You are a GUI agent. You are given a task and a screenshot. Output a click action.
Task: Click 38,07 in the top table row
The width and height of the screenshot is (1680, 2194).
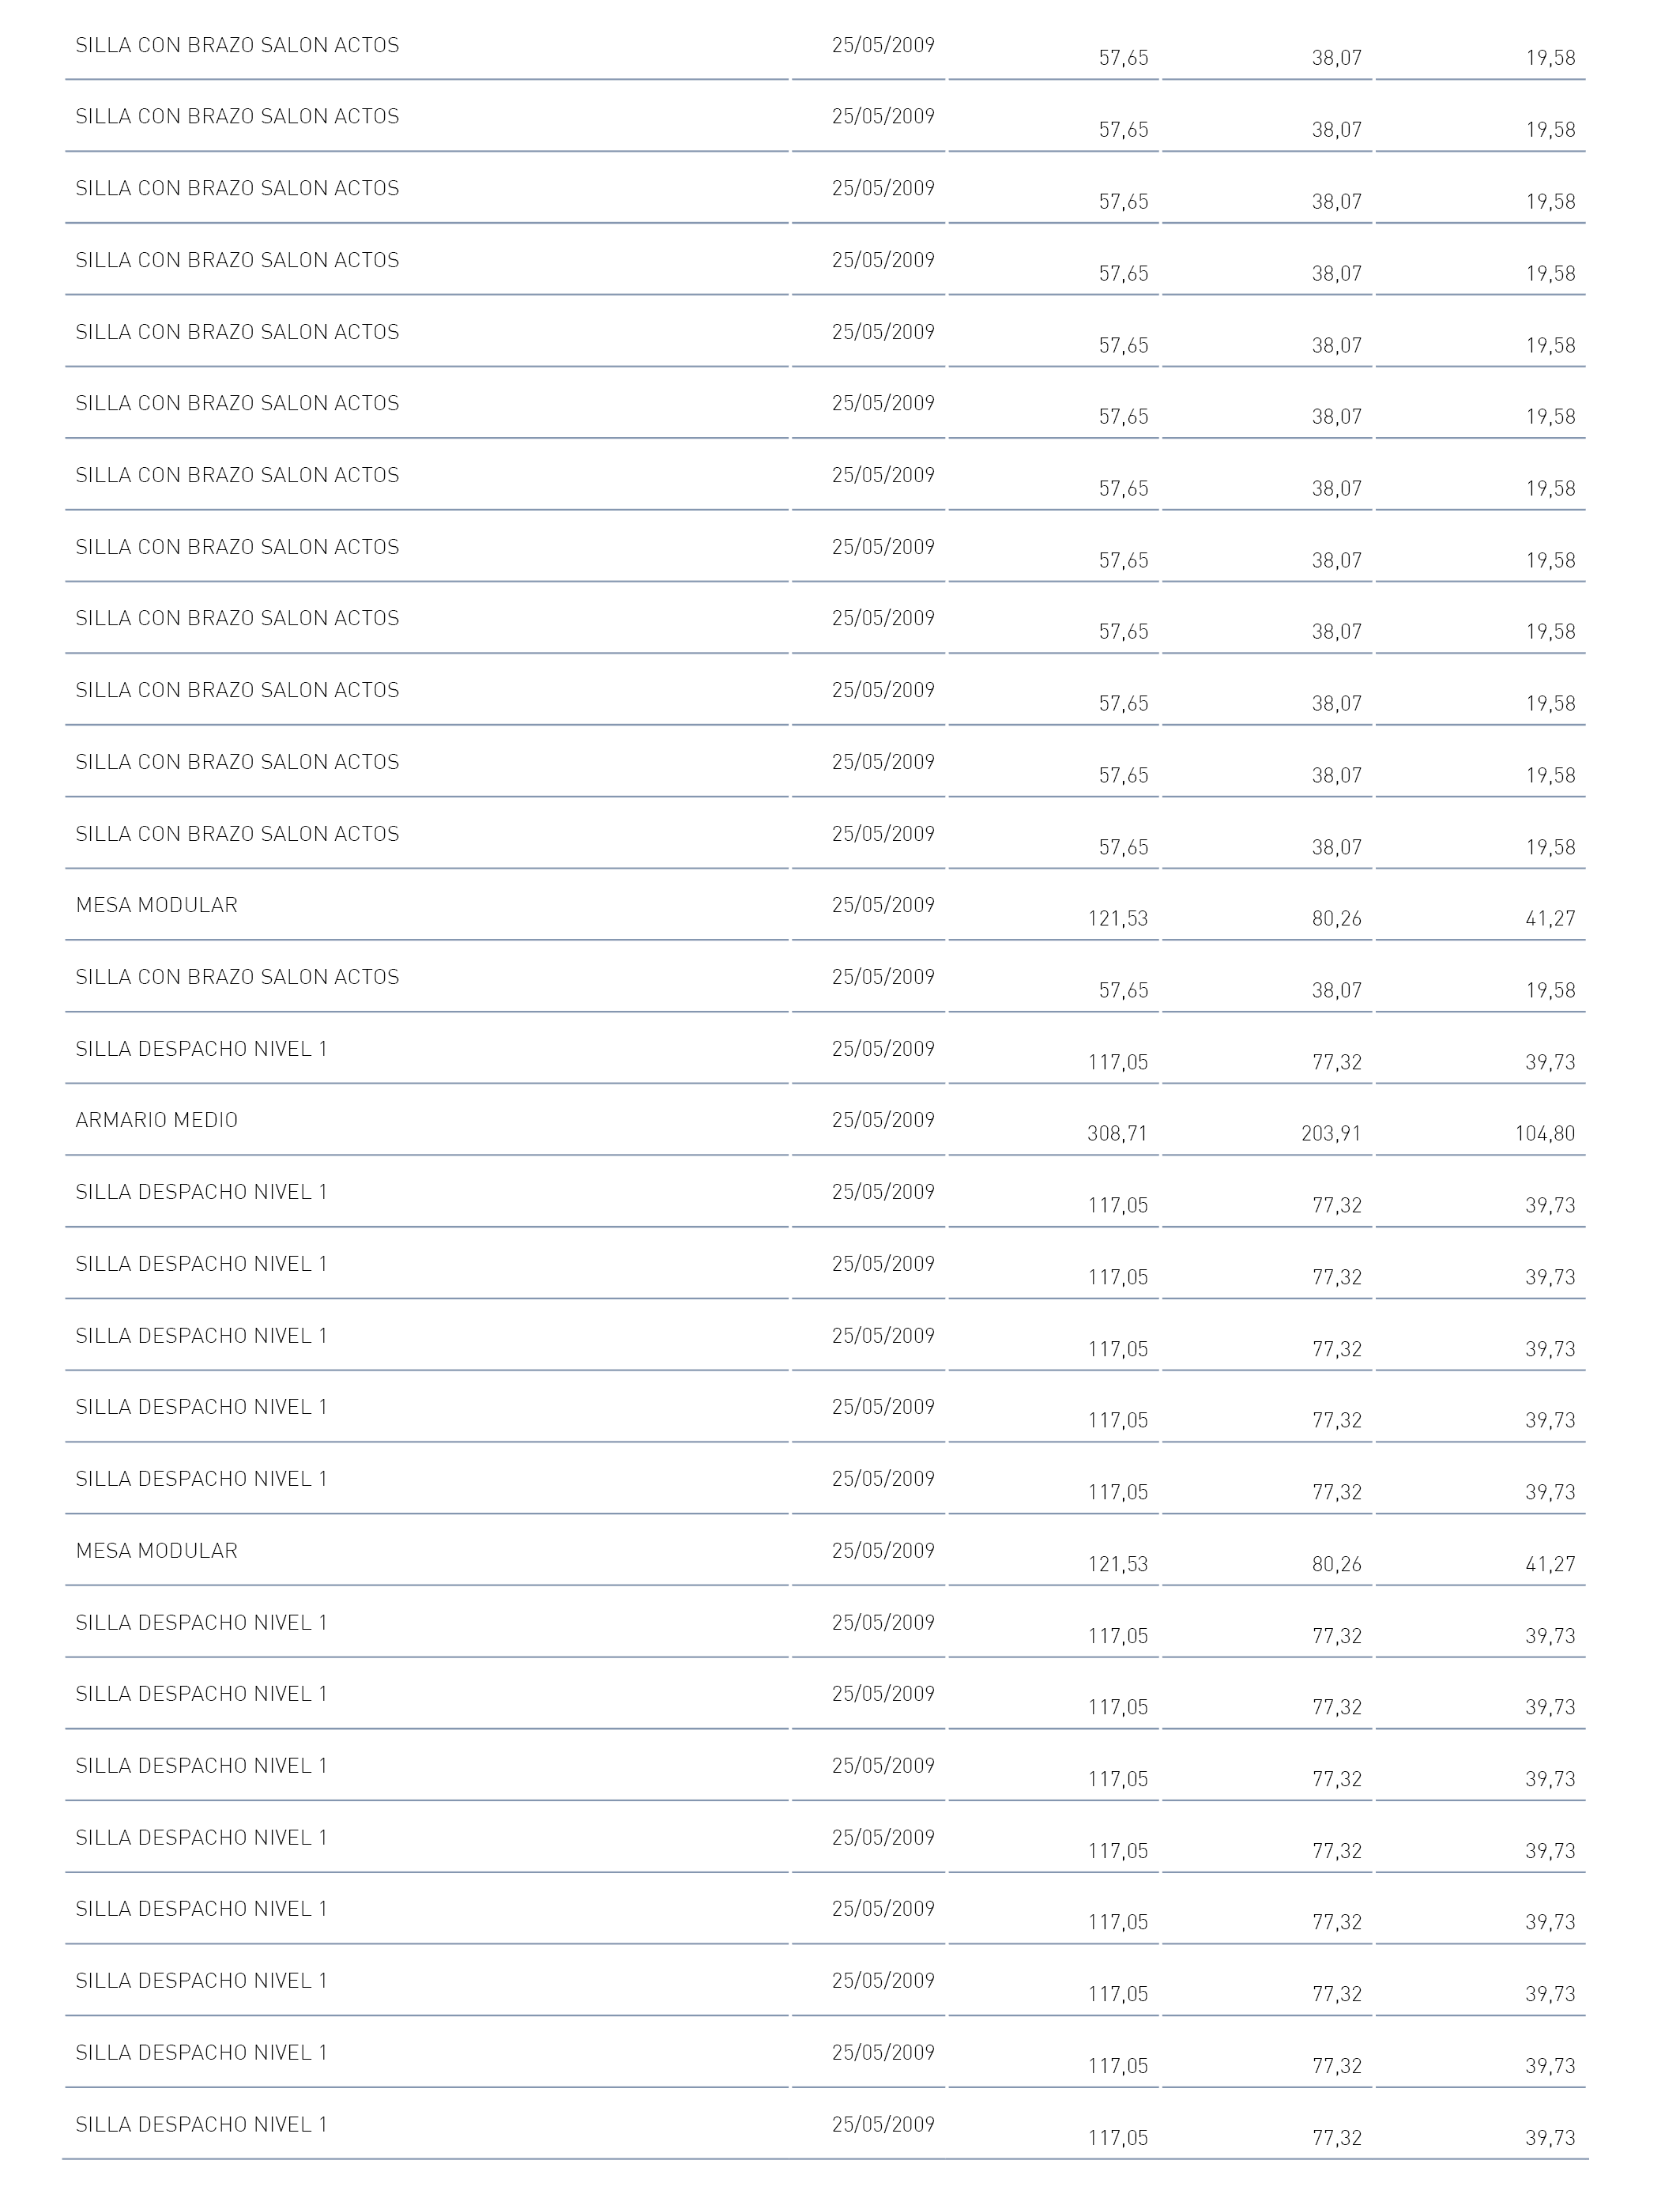pyautogui.click(x=1337, y=58)
